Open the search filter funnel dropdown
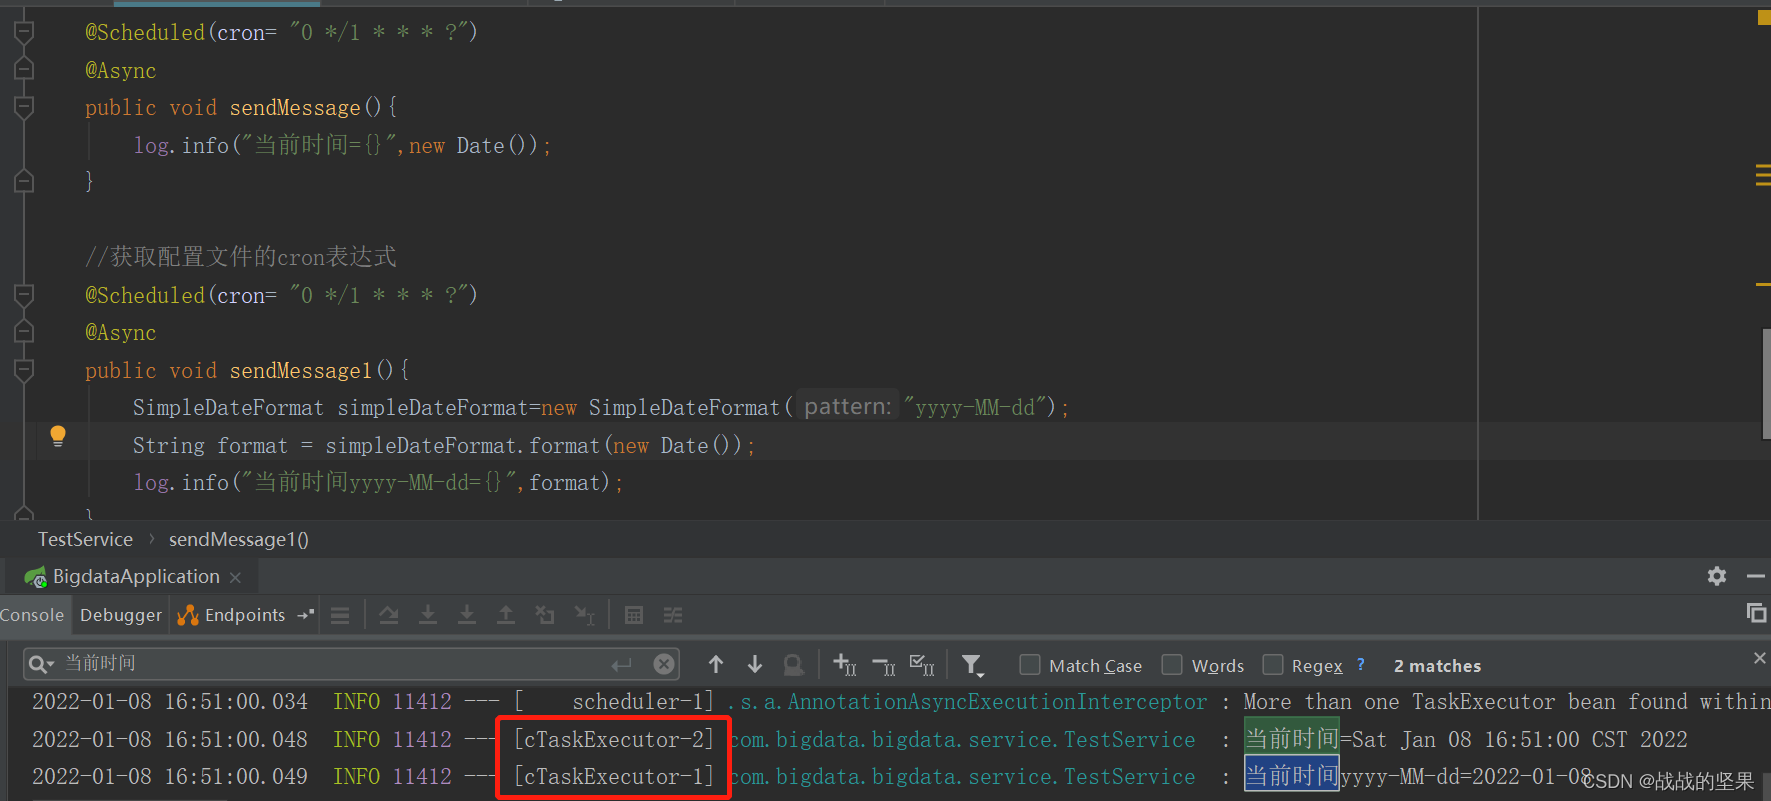Viewport: 1771px width, 801px height. click(973, 665)
